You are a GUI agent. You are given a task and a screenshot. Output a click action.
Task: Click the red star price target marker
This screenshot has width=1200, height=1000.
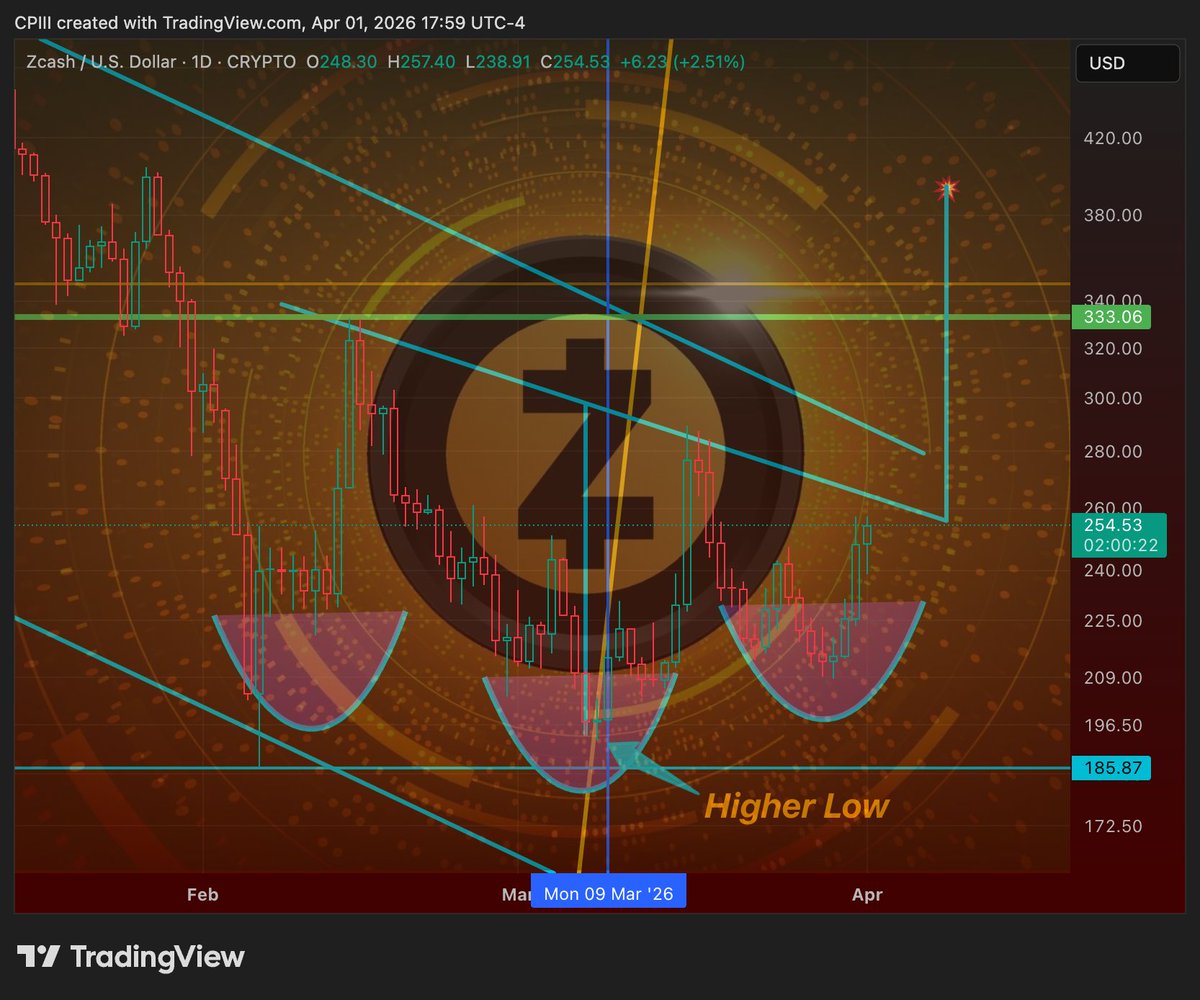946,188
